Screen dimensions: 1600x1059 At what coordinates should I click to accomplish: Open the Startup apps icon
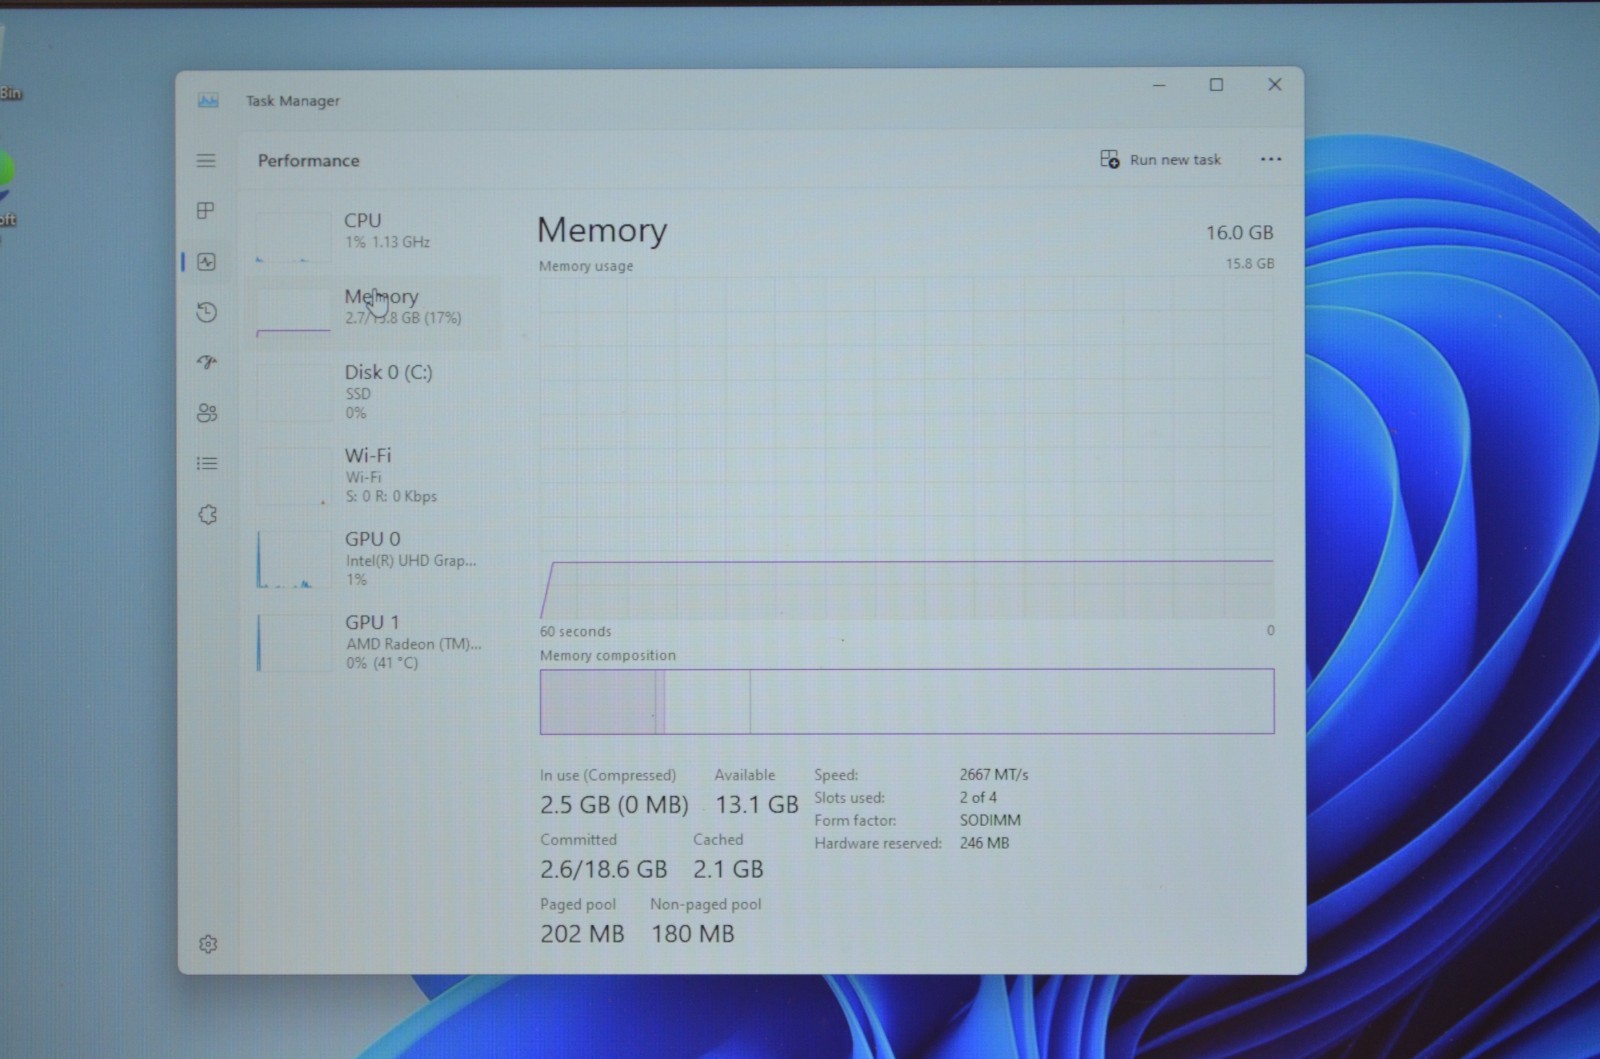tap(207, 362)
